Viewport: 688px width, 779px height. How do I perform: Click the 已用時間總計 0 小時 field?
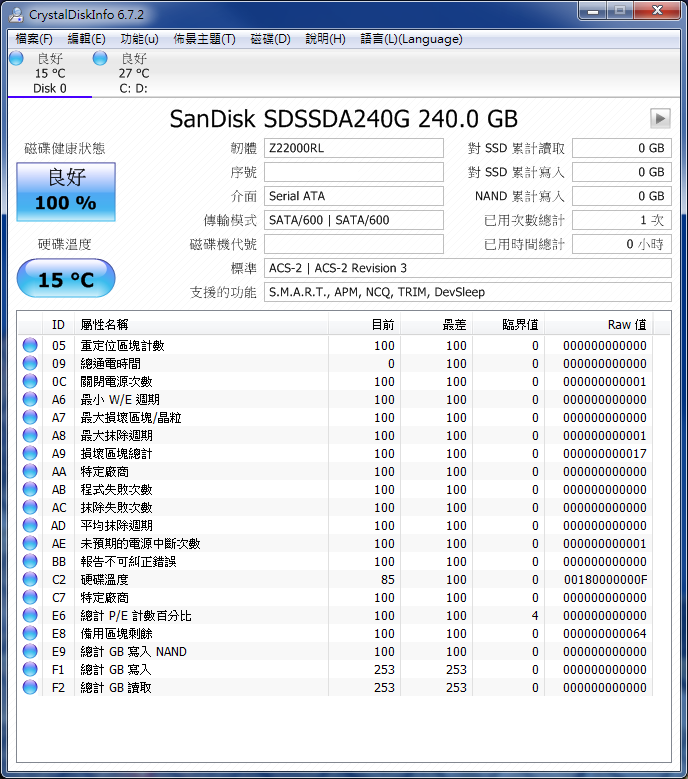coord(621,244)
